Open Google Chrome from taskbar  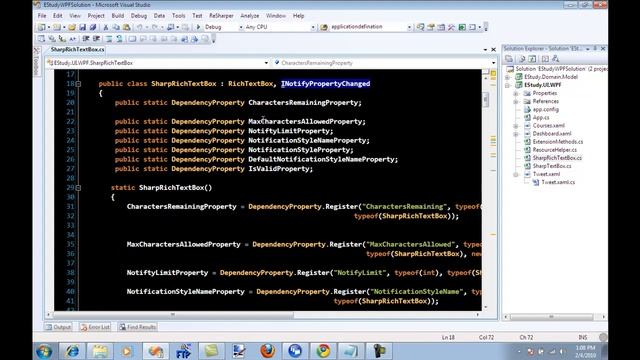pyautogui.click(x=323, y=351)
